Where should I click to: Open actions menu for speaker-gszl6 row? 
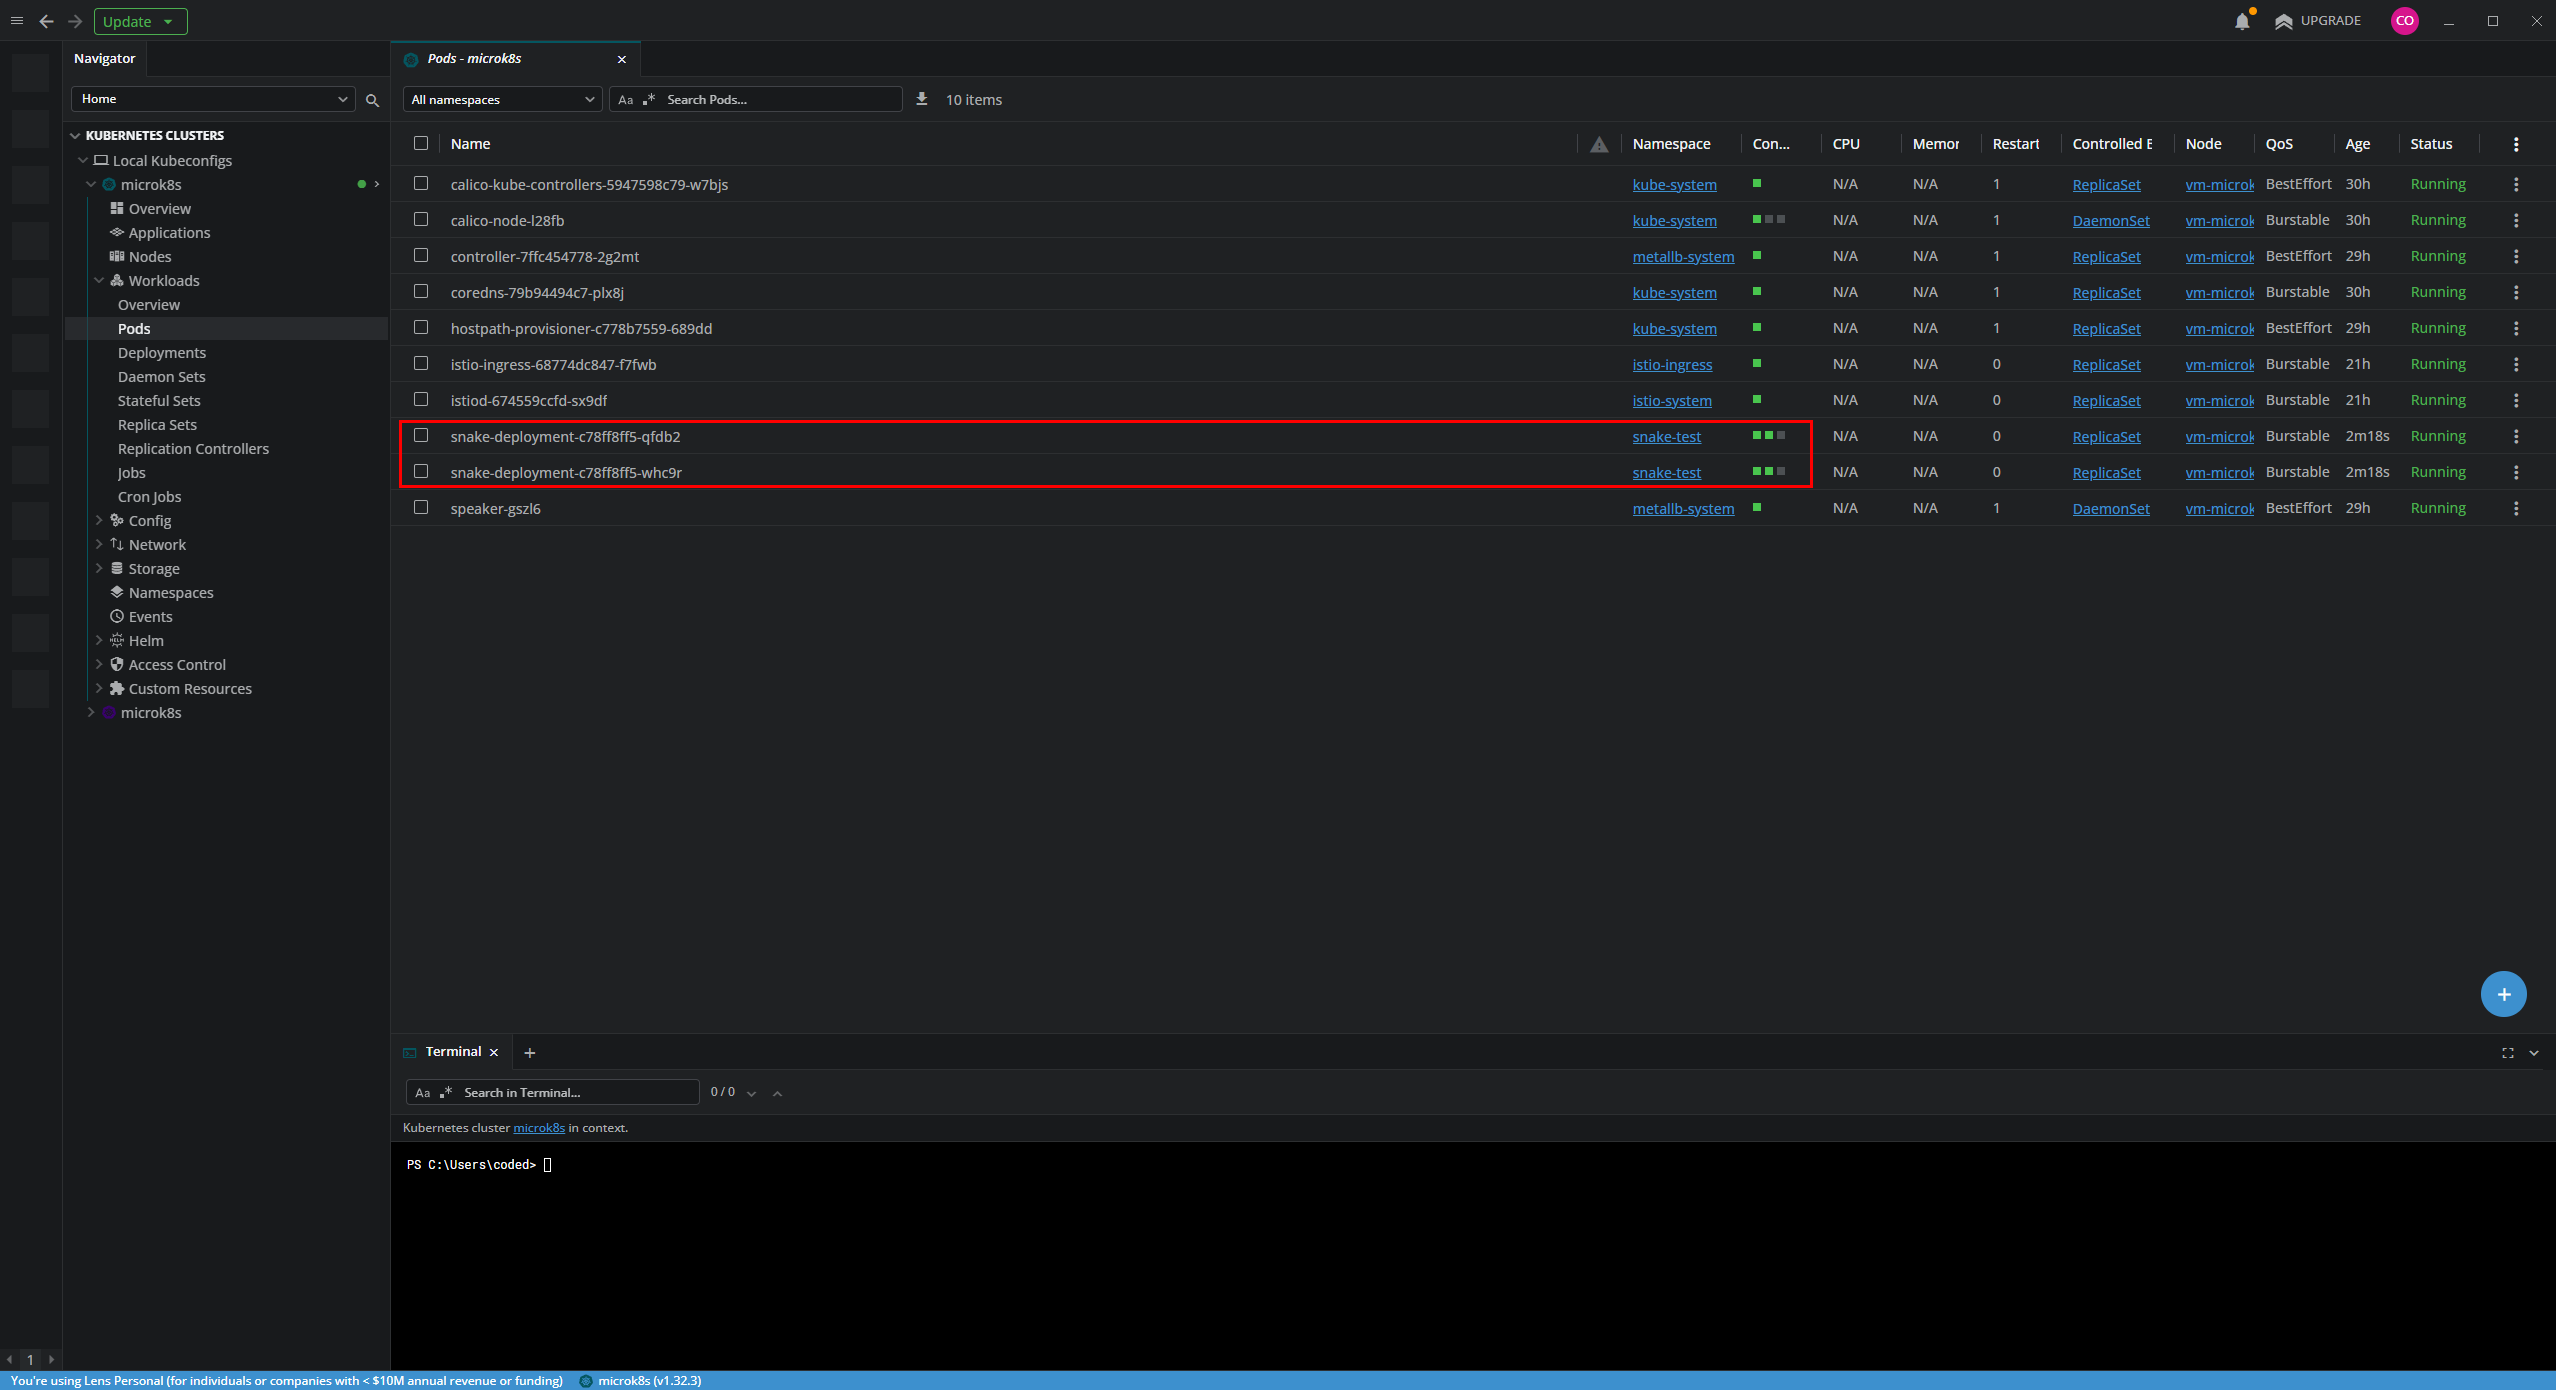point(2516,508)
